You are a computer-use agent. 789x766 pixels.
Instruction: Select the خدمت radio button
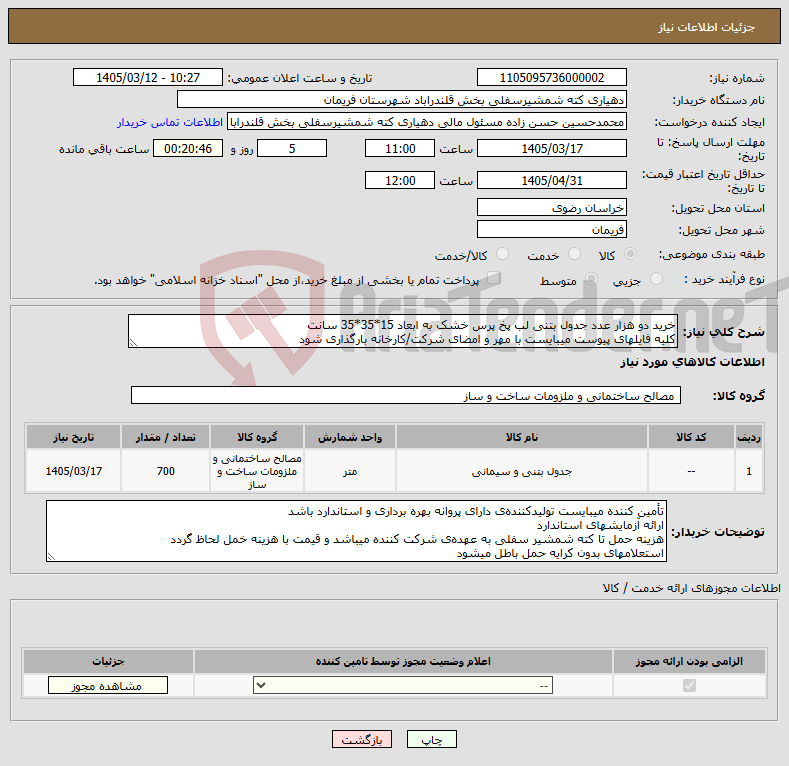point(574,254)
